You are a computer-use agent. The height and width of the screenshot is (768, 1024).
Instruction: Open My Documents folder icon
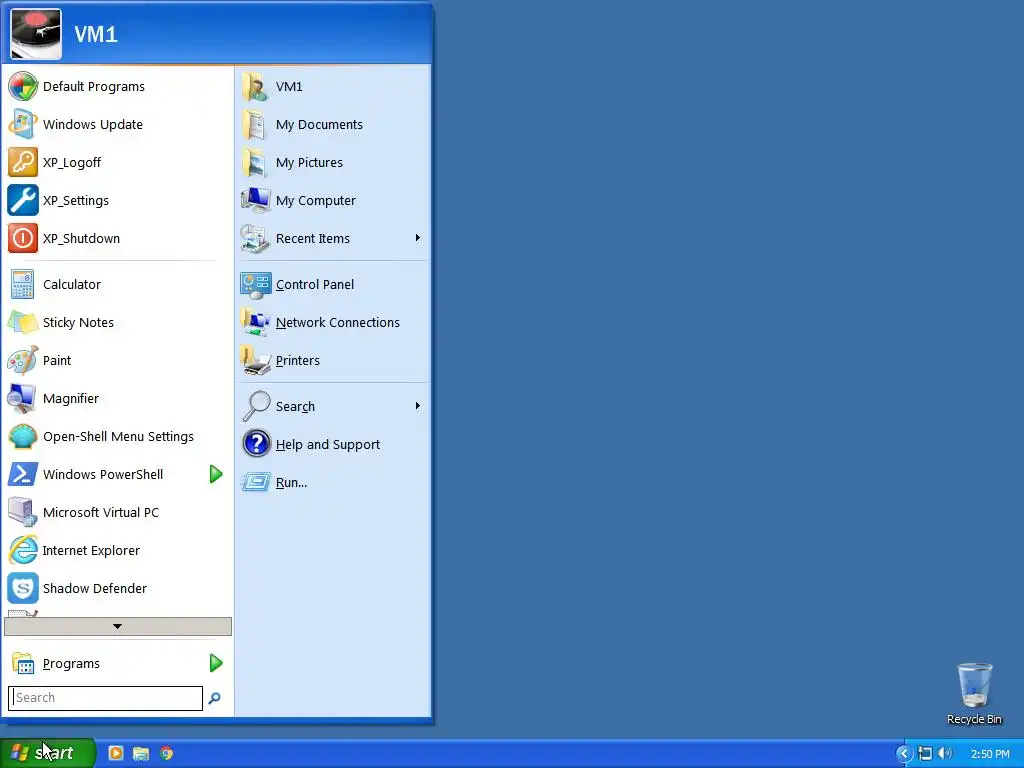(x=255, y=124)
